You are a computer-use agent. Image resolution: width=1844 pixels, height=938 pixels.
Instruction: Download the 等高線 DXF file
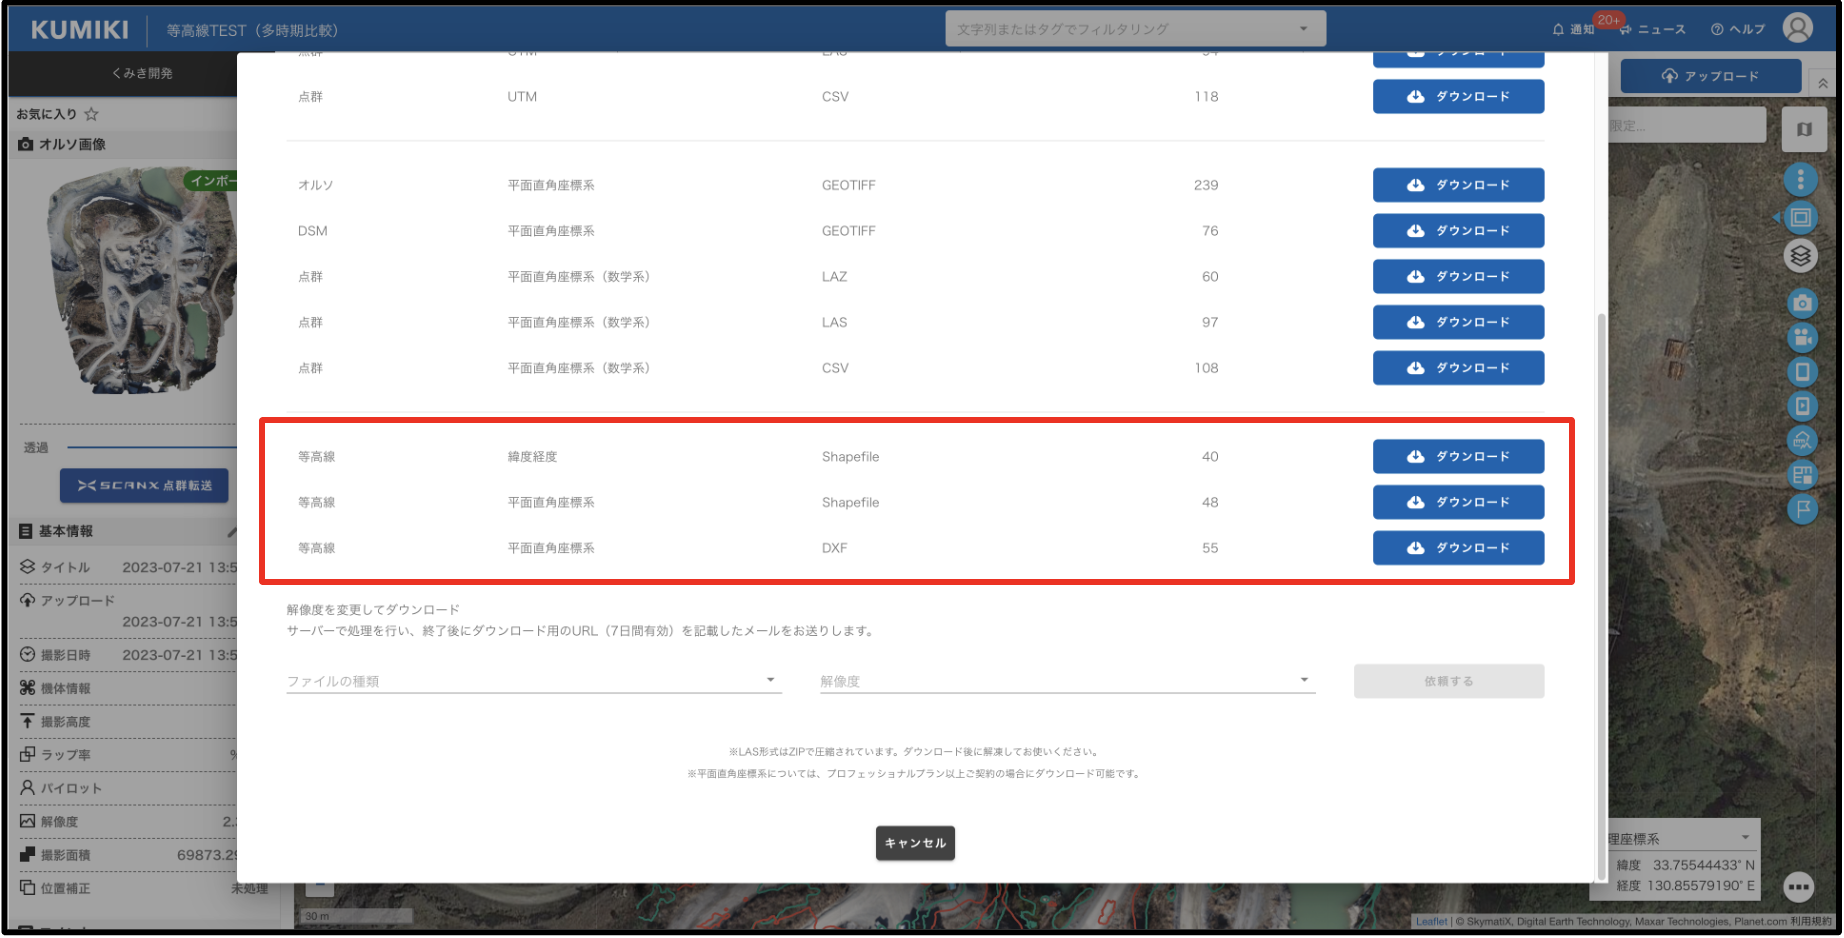(x=1458, y=547)
